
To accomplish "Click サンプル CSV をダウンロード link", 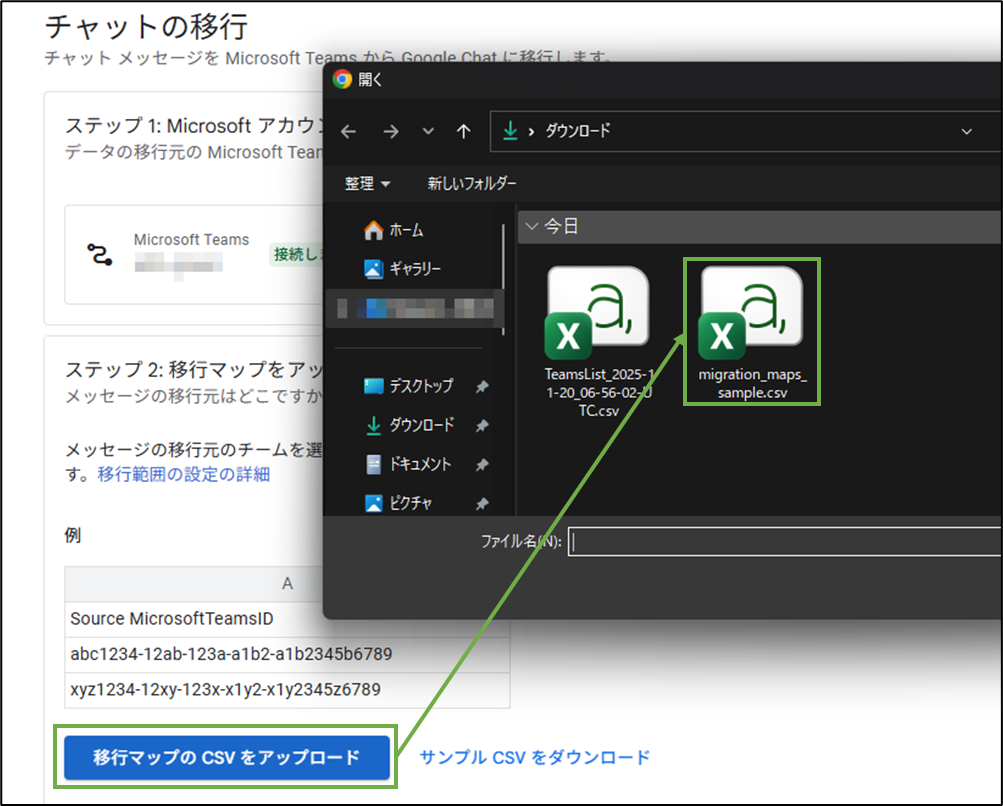I will pyautogui.click(x=535, y=757).
